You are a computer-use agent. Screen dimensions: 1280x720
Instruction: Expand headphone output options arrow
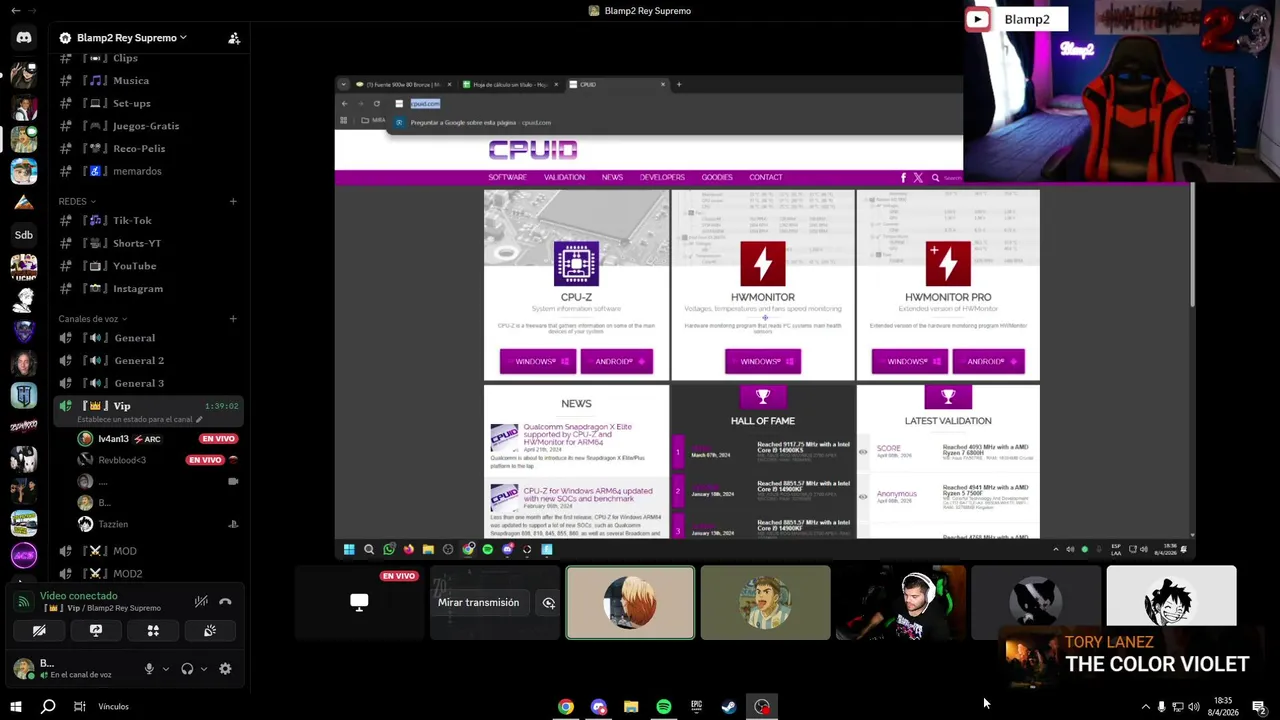(x=203, y=669)
